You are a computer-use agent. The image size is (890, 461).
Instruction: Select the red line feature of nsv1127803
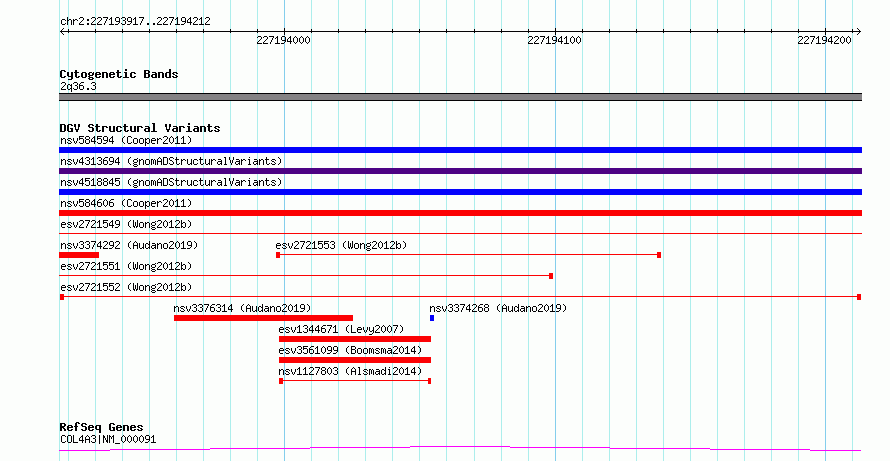[355, 381]
